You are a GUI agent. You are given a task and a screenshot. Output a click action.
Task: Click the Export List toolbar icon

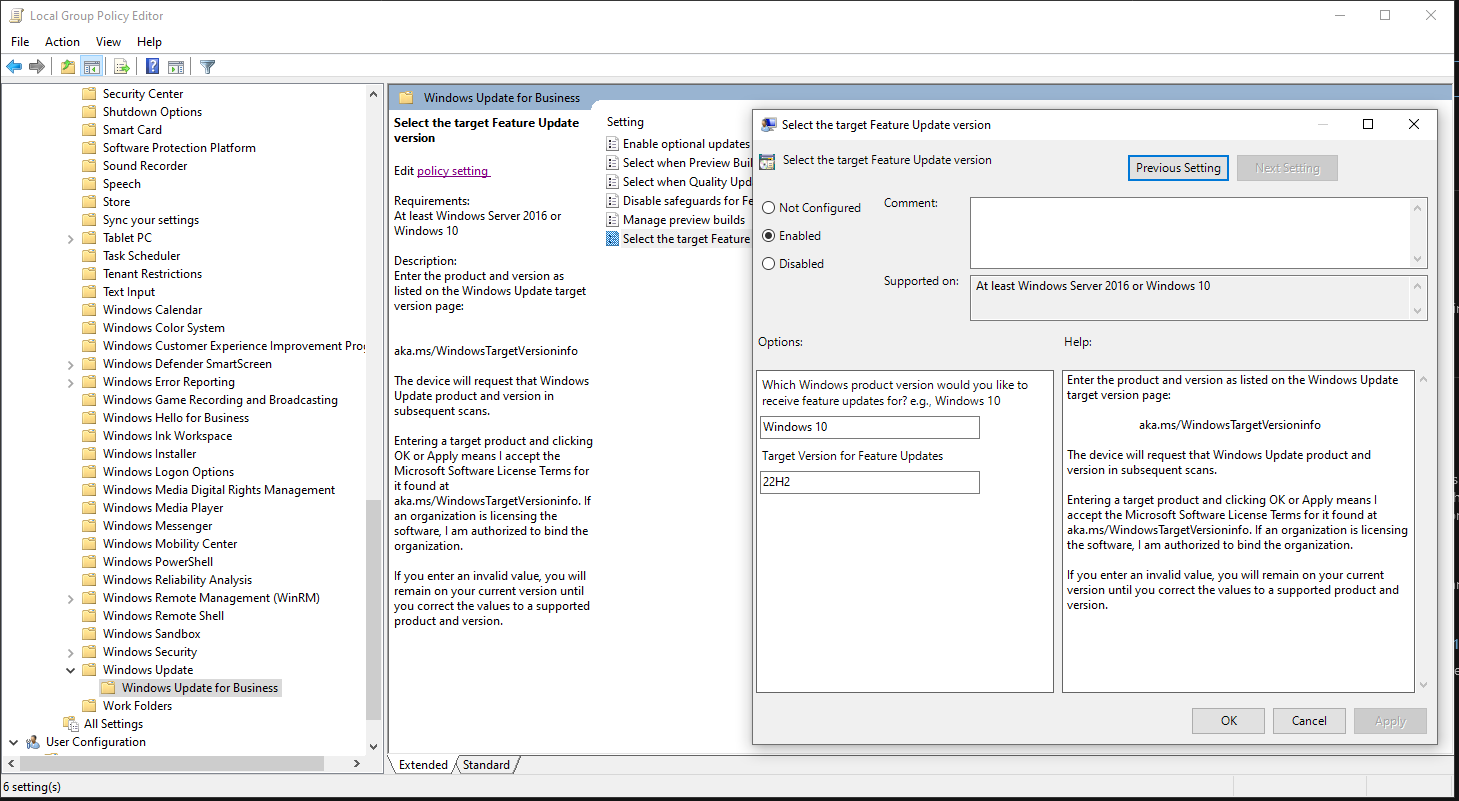point(121,67)
